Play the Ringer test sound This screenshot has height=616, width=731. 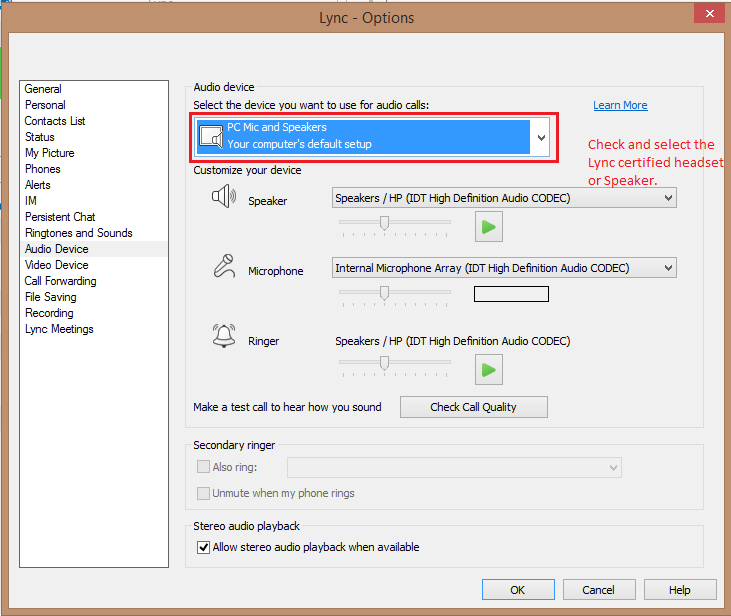click(489, 370)
